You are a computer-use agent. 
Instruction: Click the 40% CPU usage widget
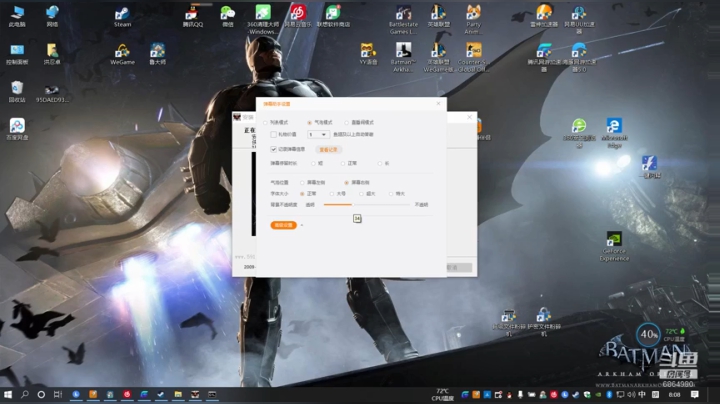648,334
